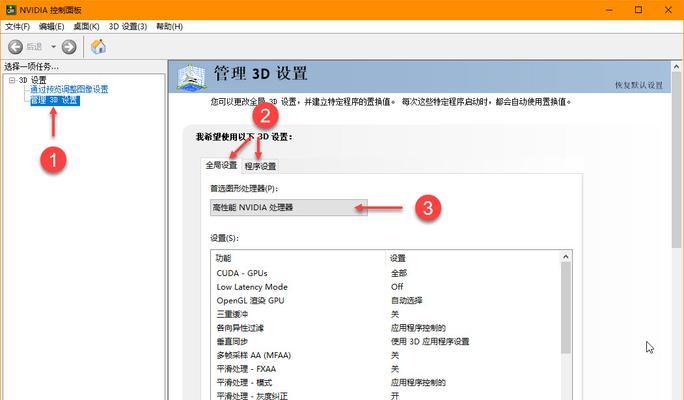Select the Low Latency Mode setting row
Image resolution: width=684 pixels, height=400 pixels.
pyautogui.click(x=300, y=286)
